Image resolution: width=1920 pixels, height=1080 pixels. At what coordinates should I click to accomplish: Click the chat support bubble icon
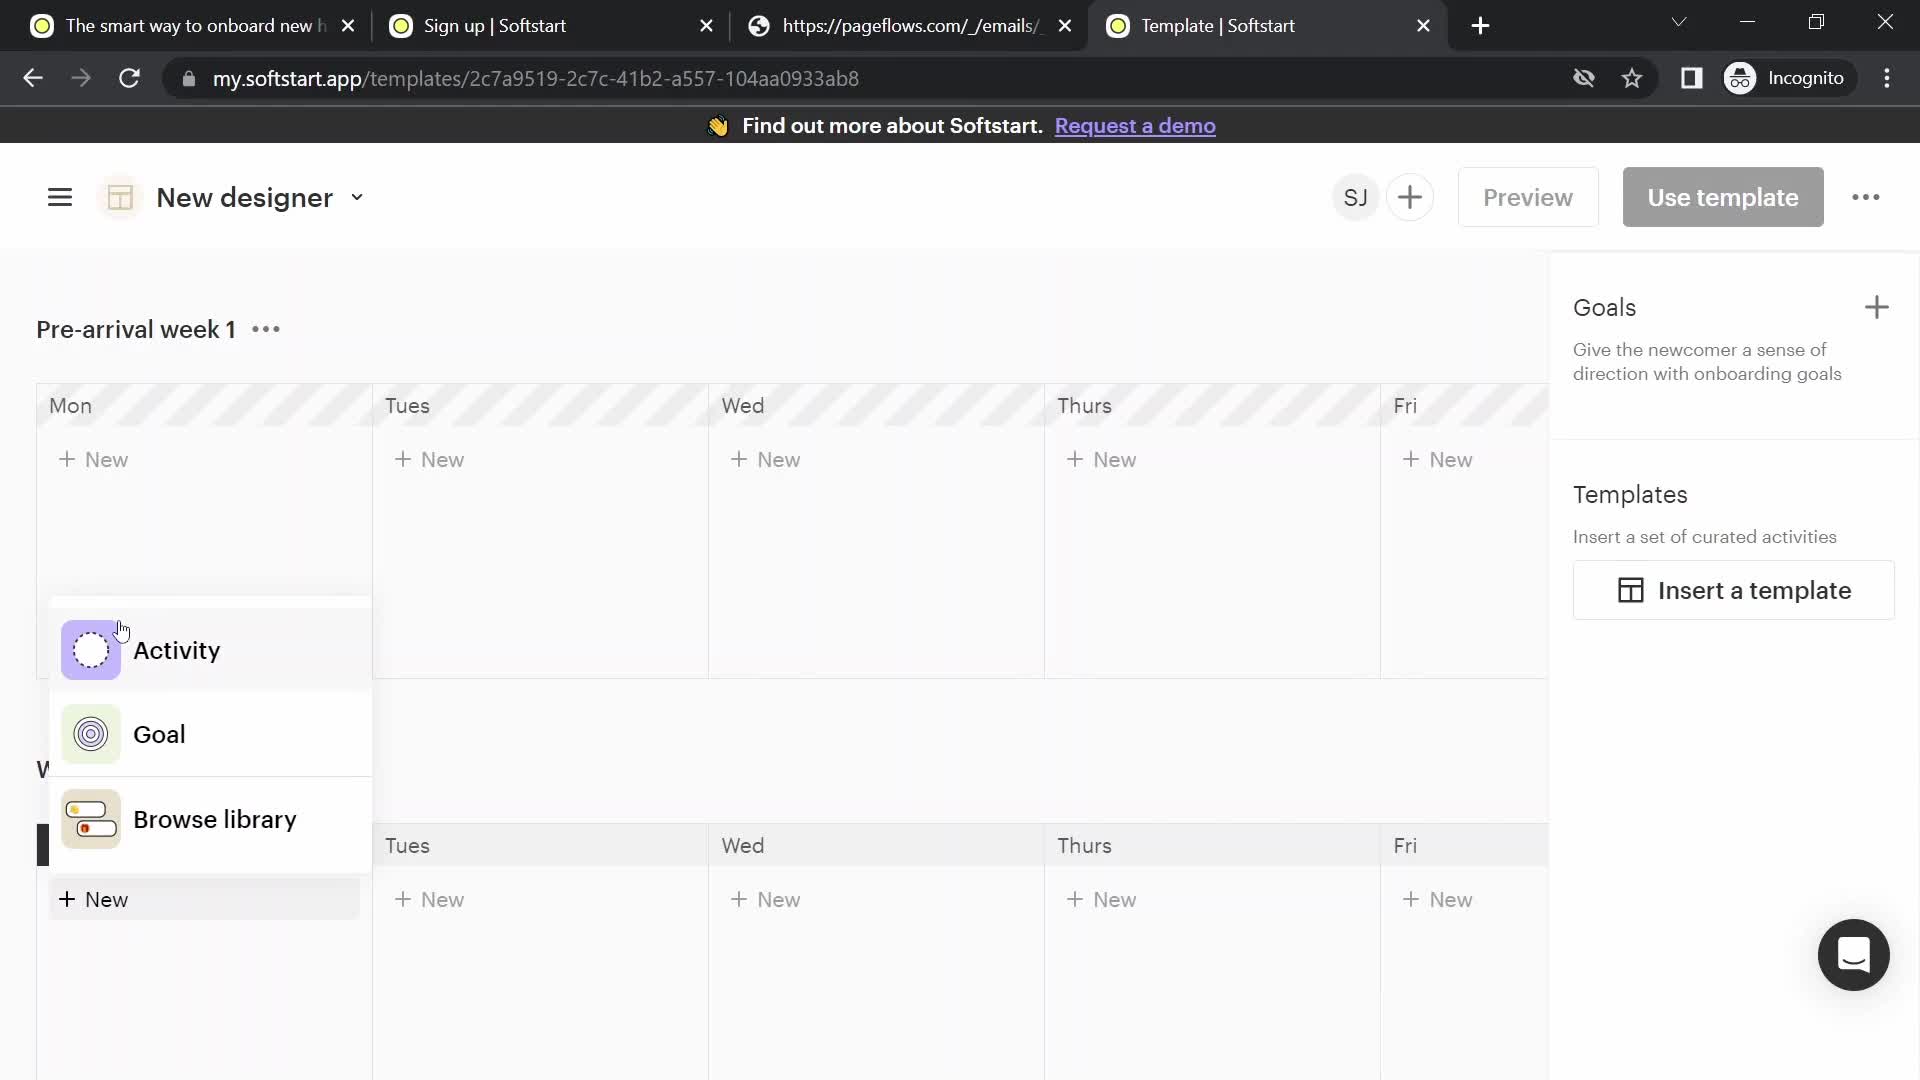pyautogui.click(x=1854, y=955)
